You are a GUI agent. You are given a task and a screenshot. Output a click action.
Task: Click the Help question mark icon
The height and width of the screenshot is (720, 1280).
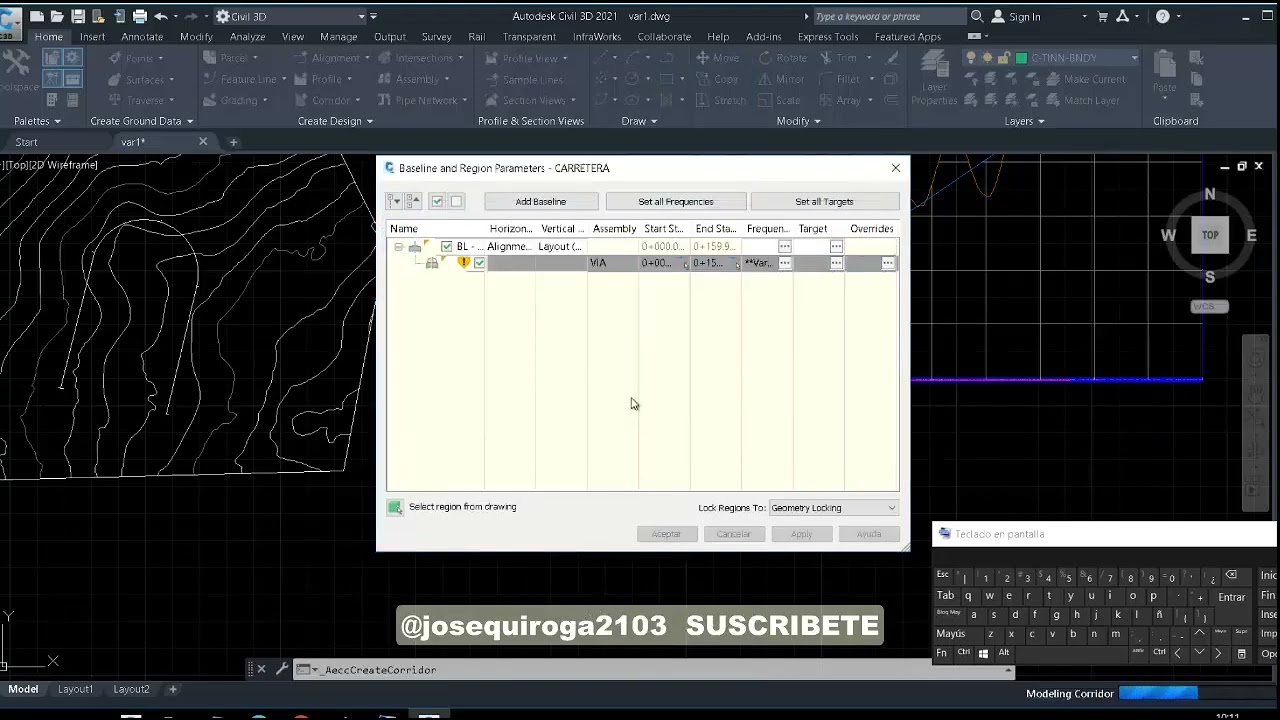coord(1162,16)
